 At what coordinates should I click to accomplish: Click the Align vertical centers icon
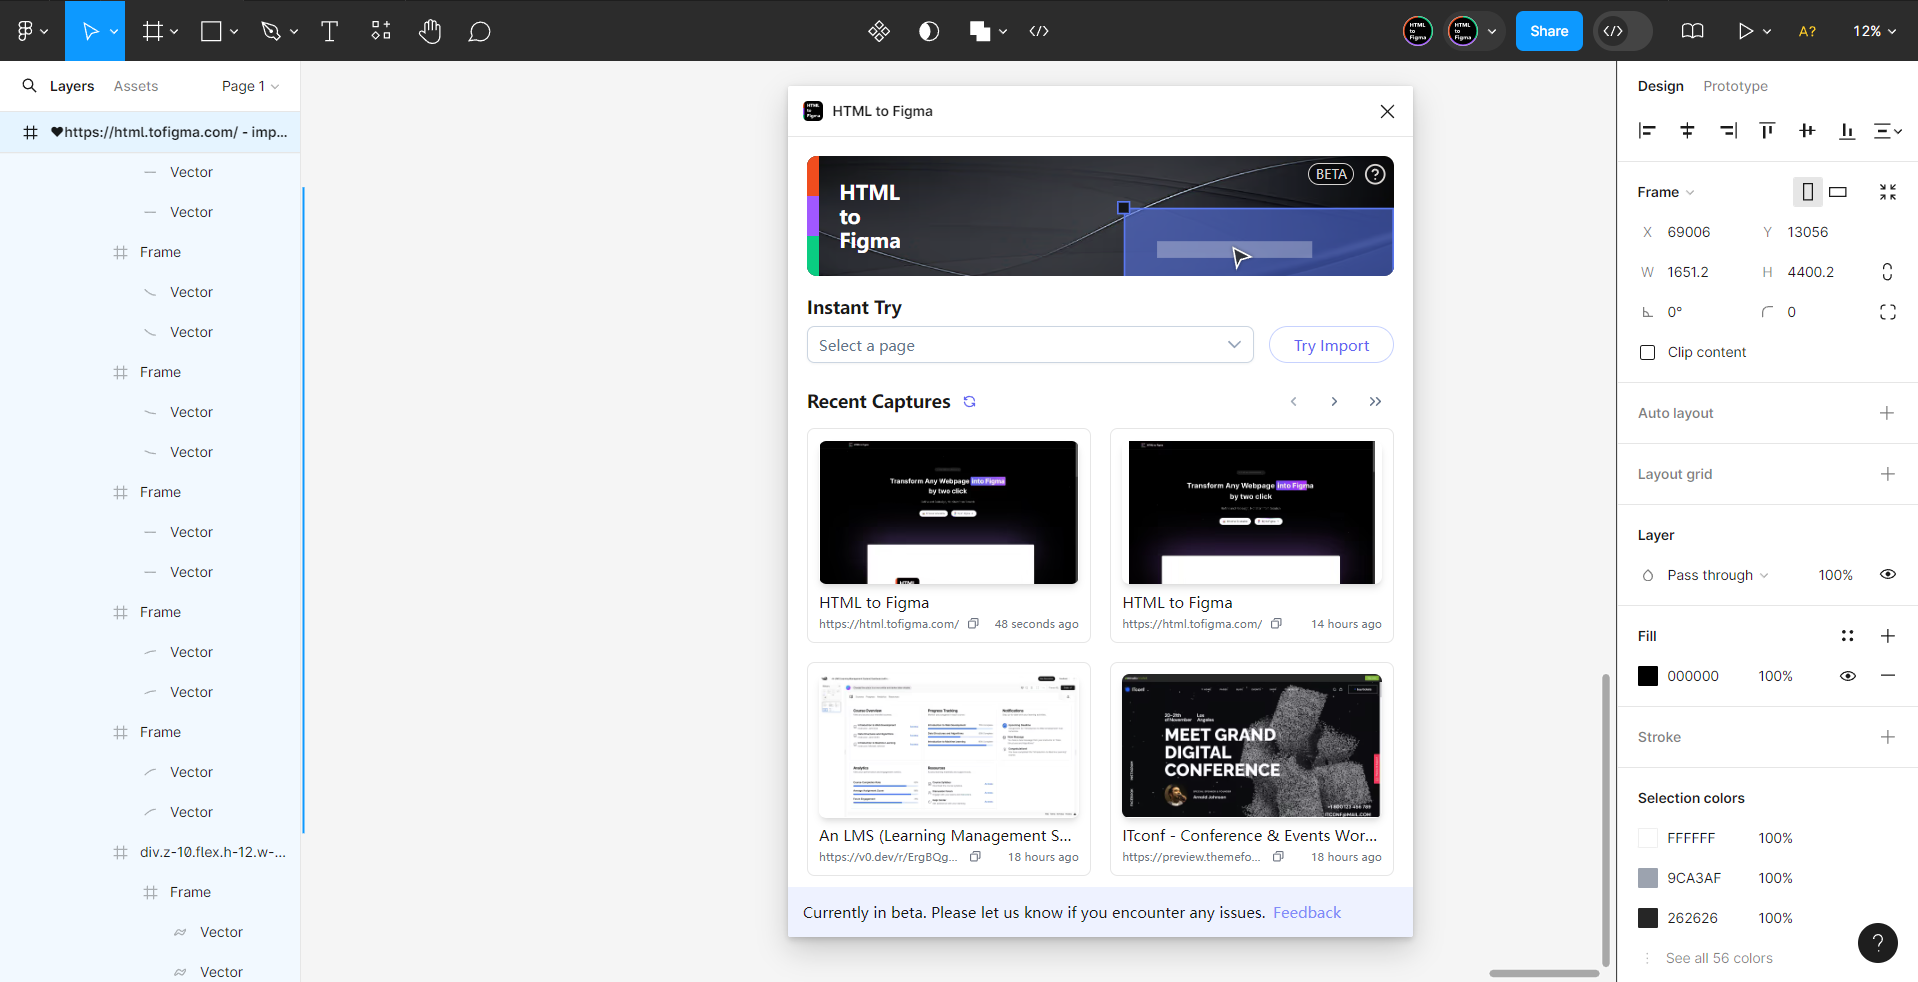[x=1807, y=131]
